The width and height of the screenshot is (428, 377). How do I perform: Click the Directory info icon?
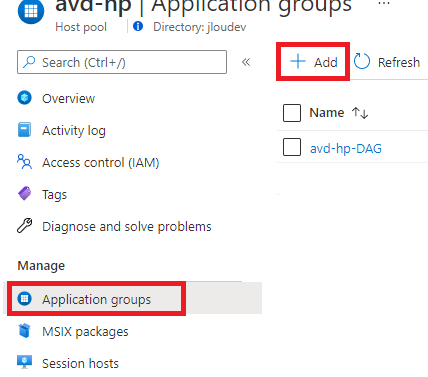pos(138,26)
